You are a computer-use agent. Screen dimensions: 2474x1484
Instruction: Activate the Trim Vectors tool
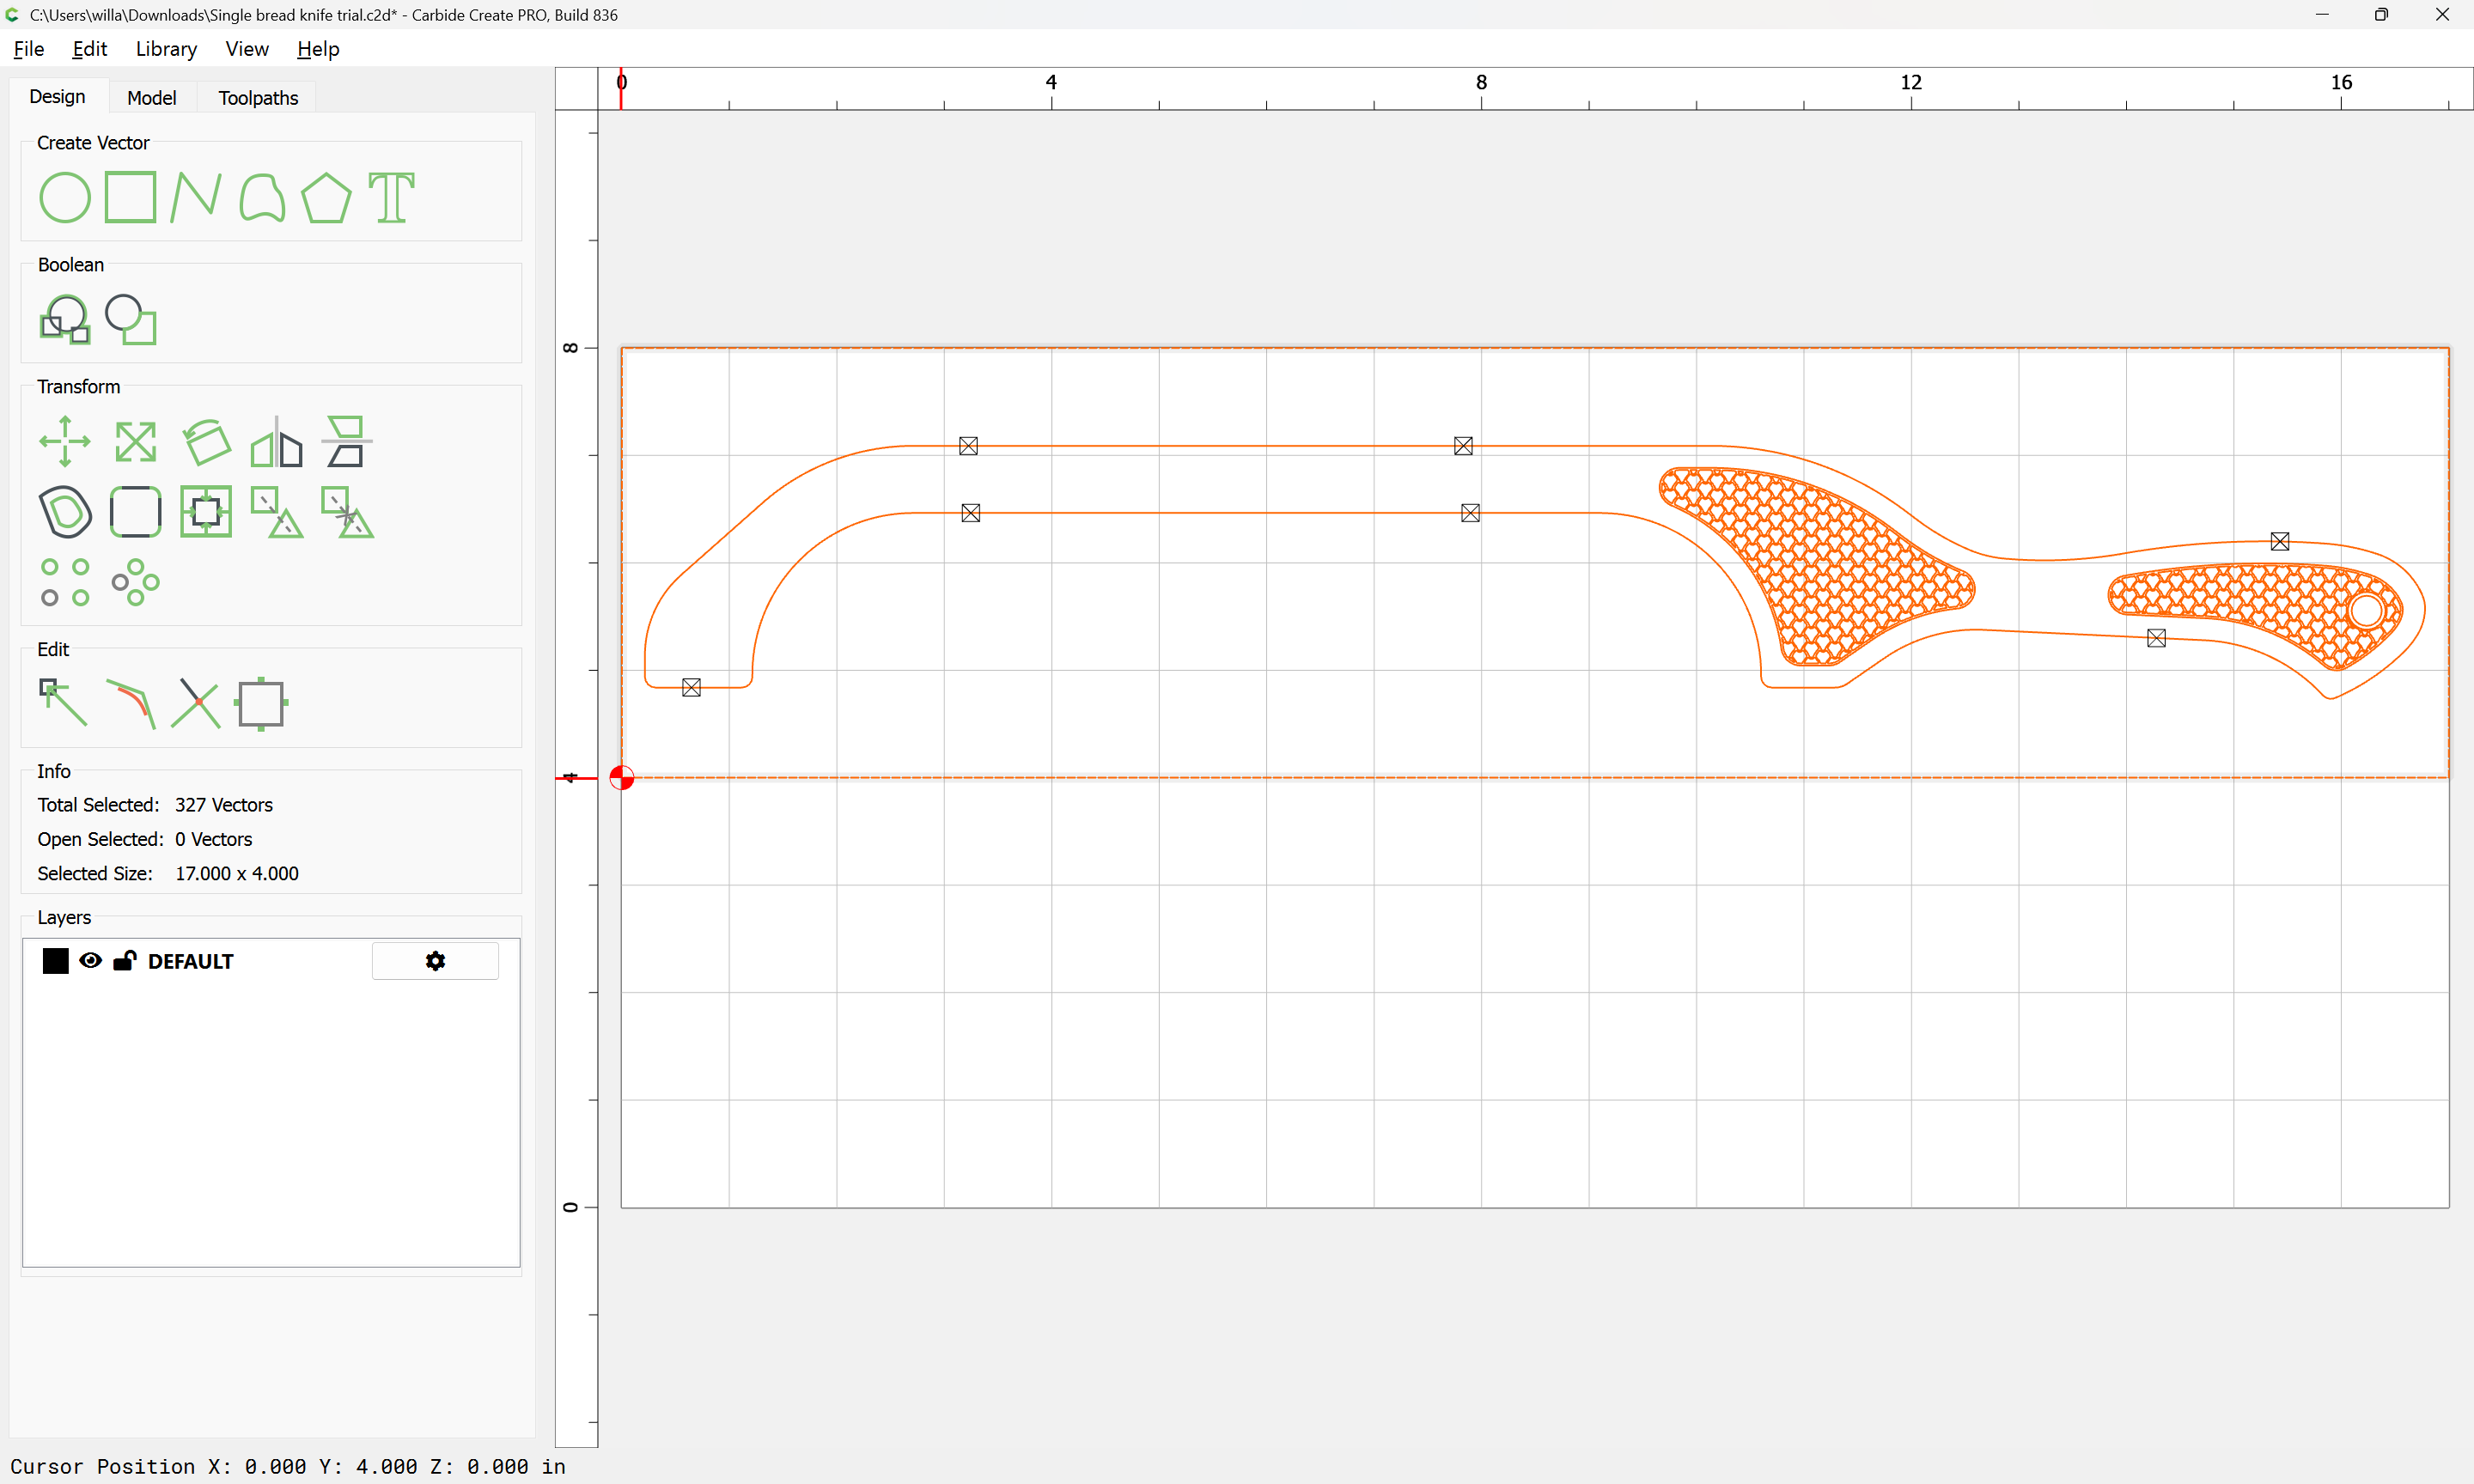click(195, 702)
